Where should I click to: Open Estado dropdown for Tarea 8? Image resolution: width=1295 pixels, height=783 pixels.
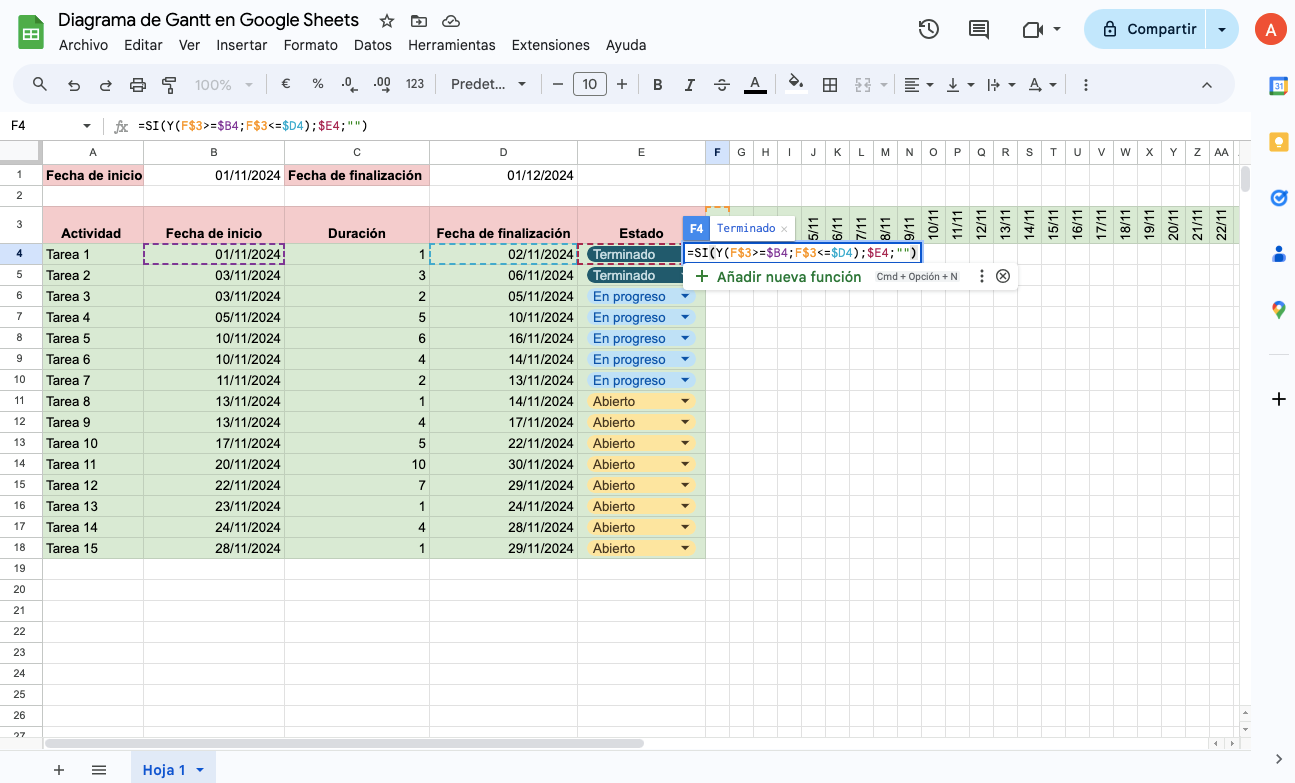[685, 401]
